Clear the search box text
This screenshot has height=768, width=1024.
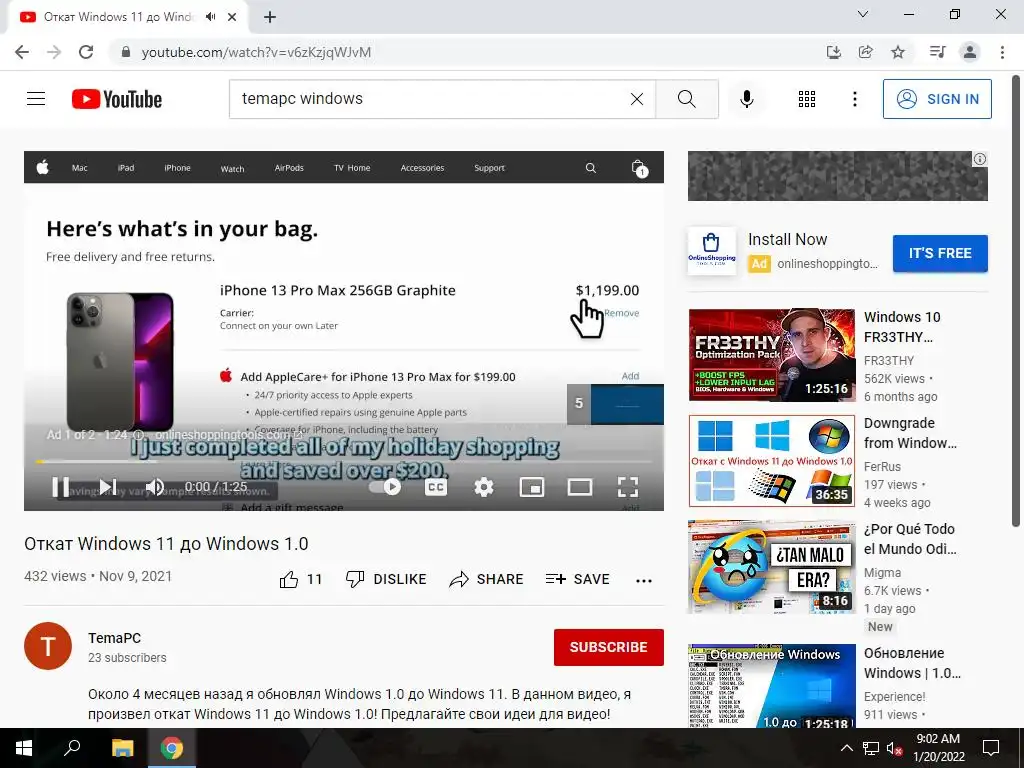[637, 99]
